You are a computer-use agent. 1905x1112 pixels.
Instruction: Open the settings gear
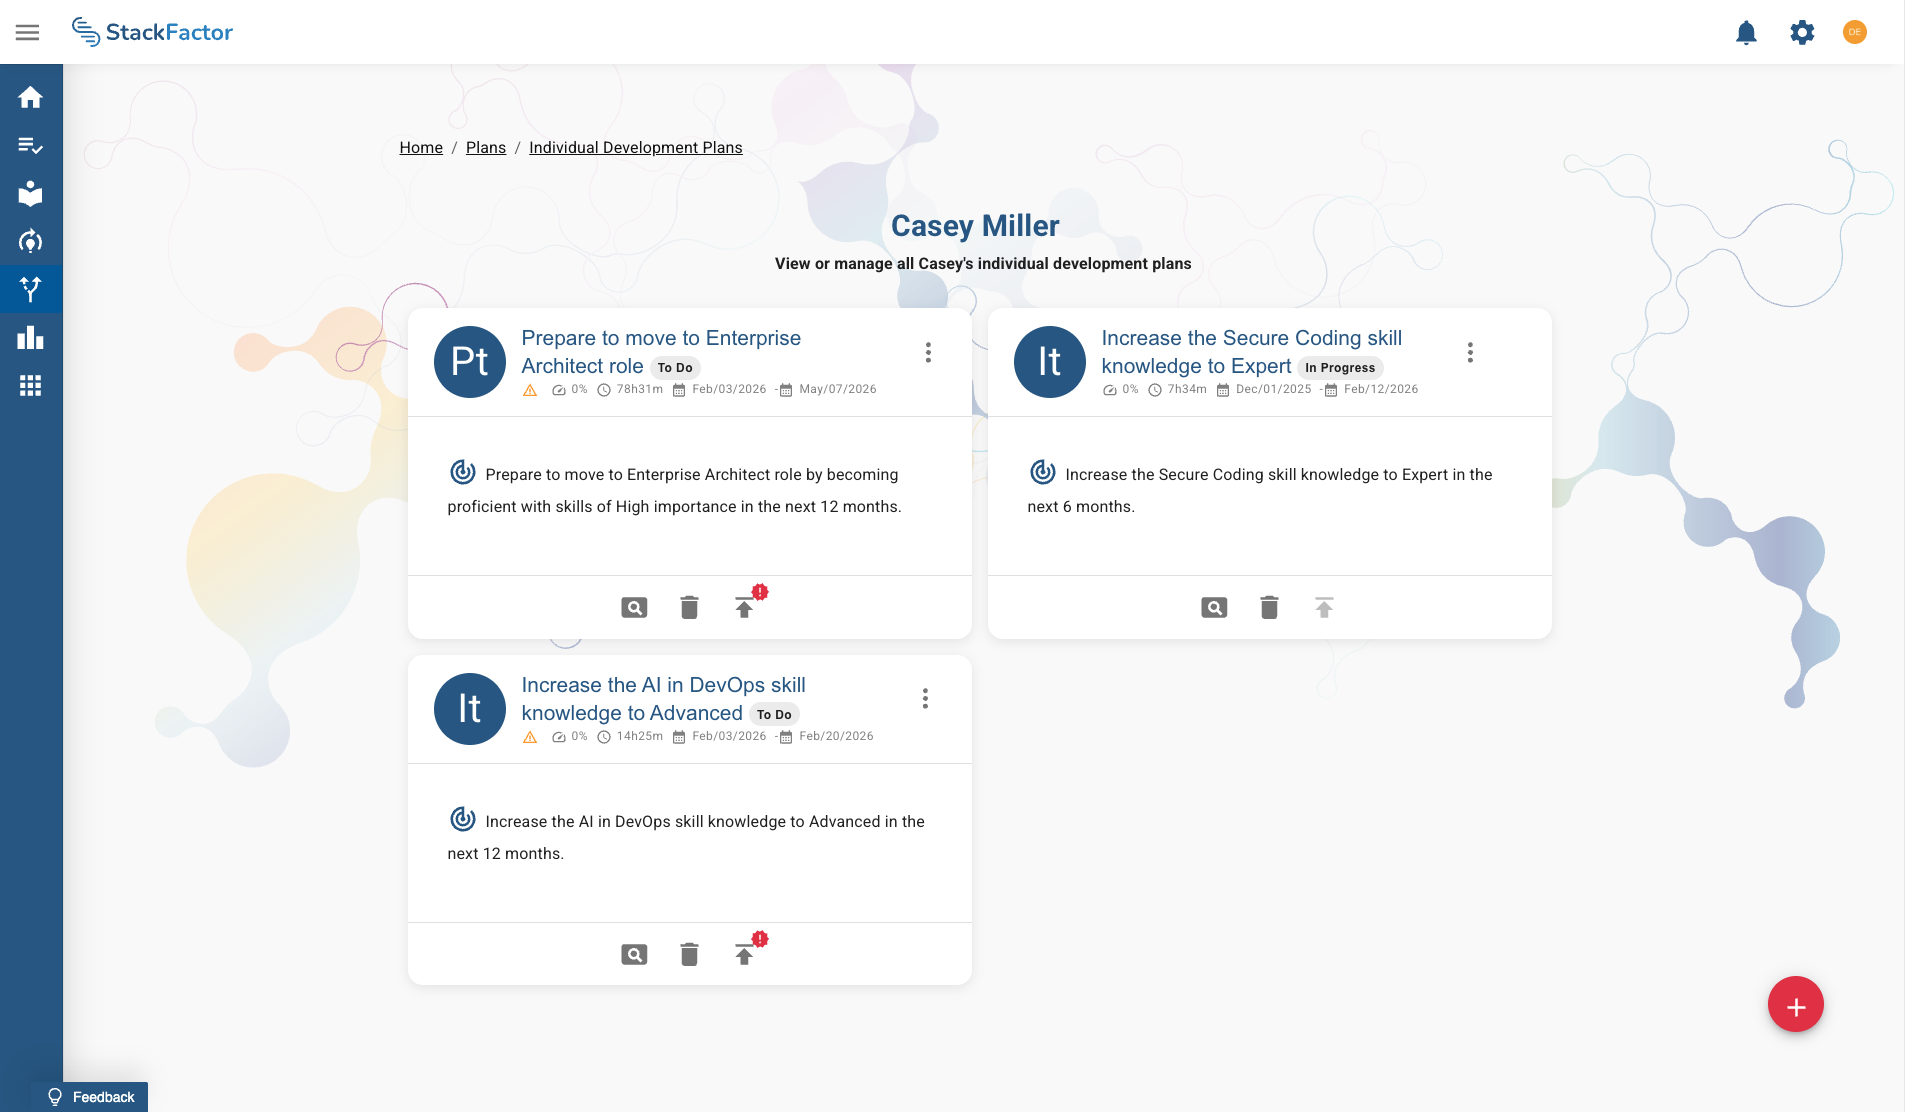point(1801,32)
